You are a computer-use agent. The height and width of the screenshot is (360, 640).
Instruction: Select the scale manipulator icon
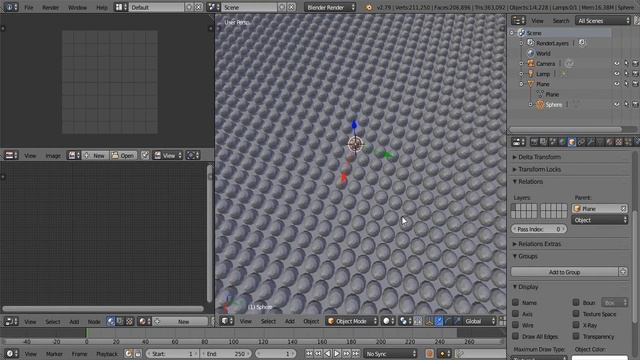[457, 321]
